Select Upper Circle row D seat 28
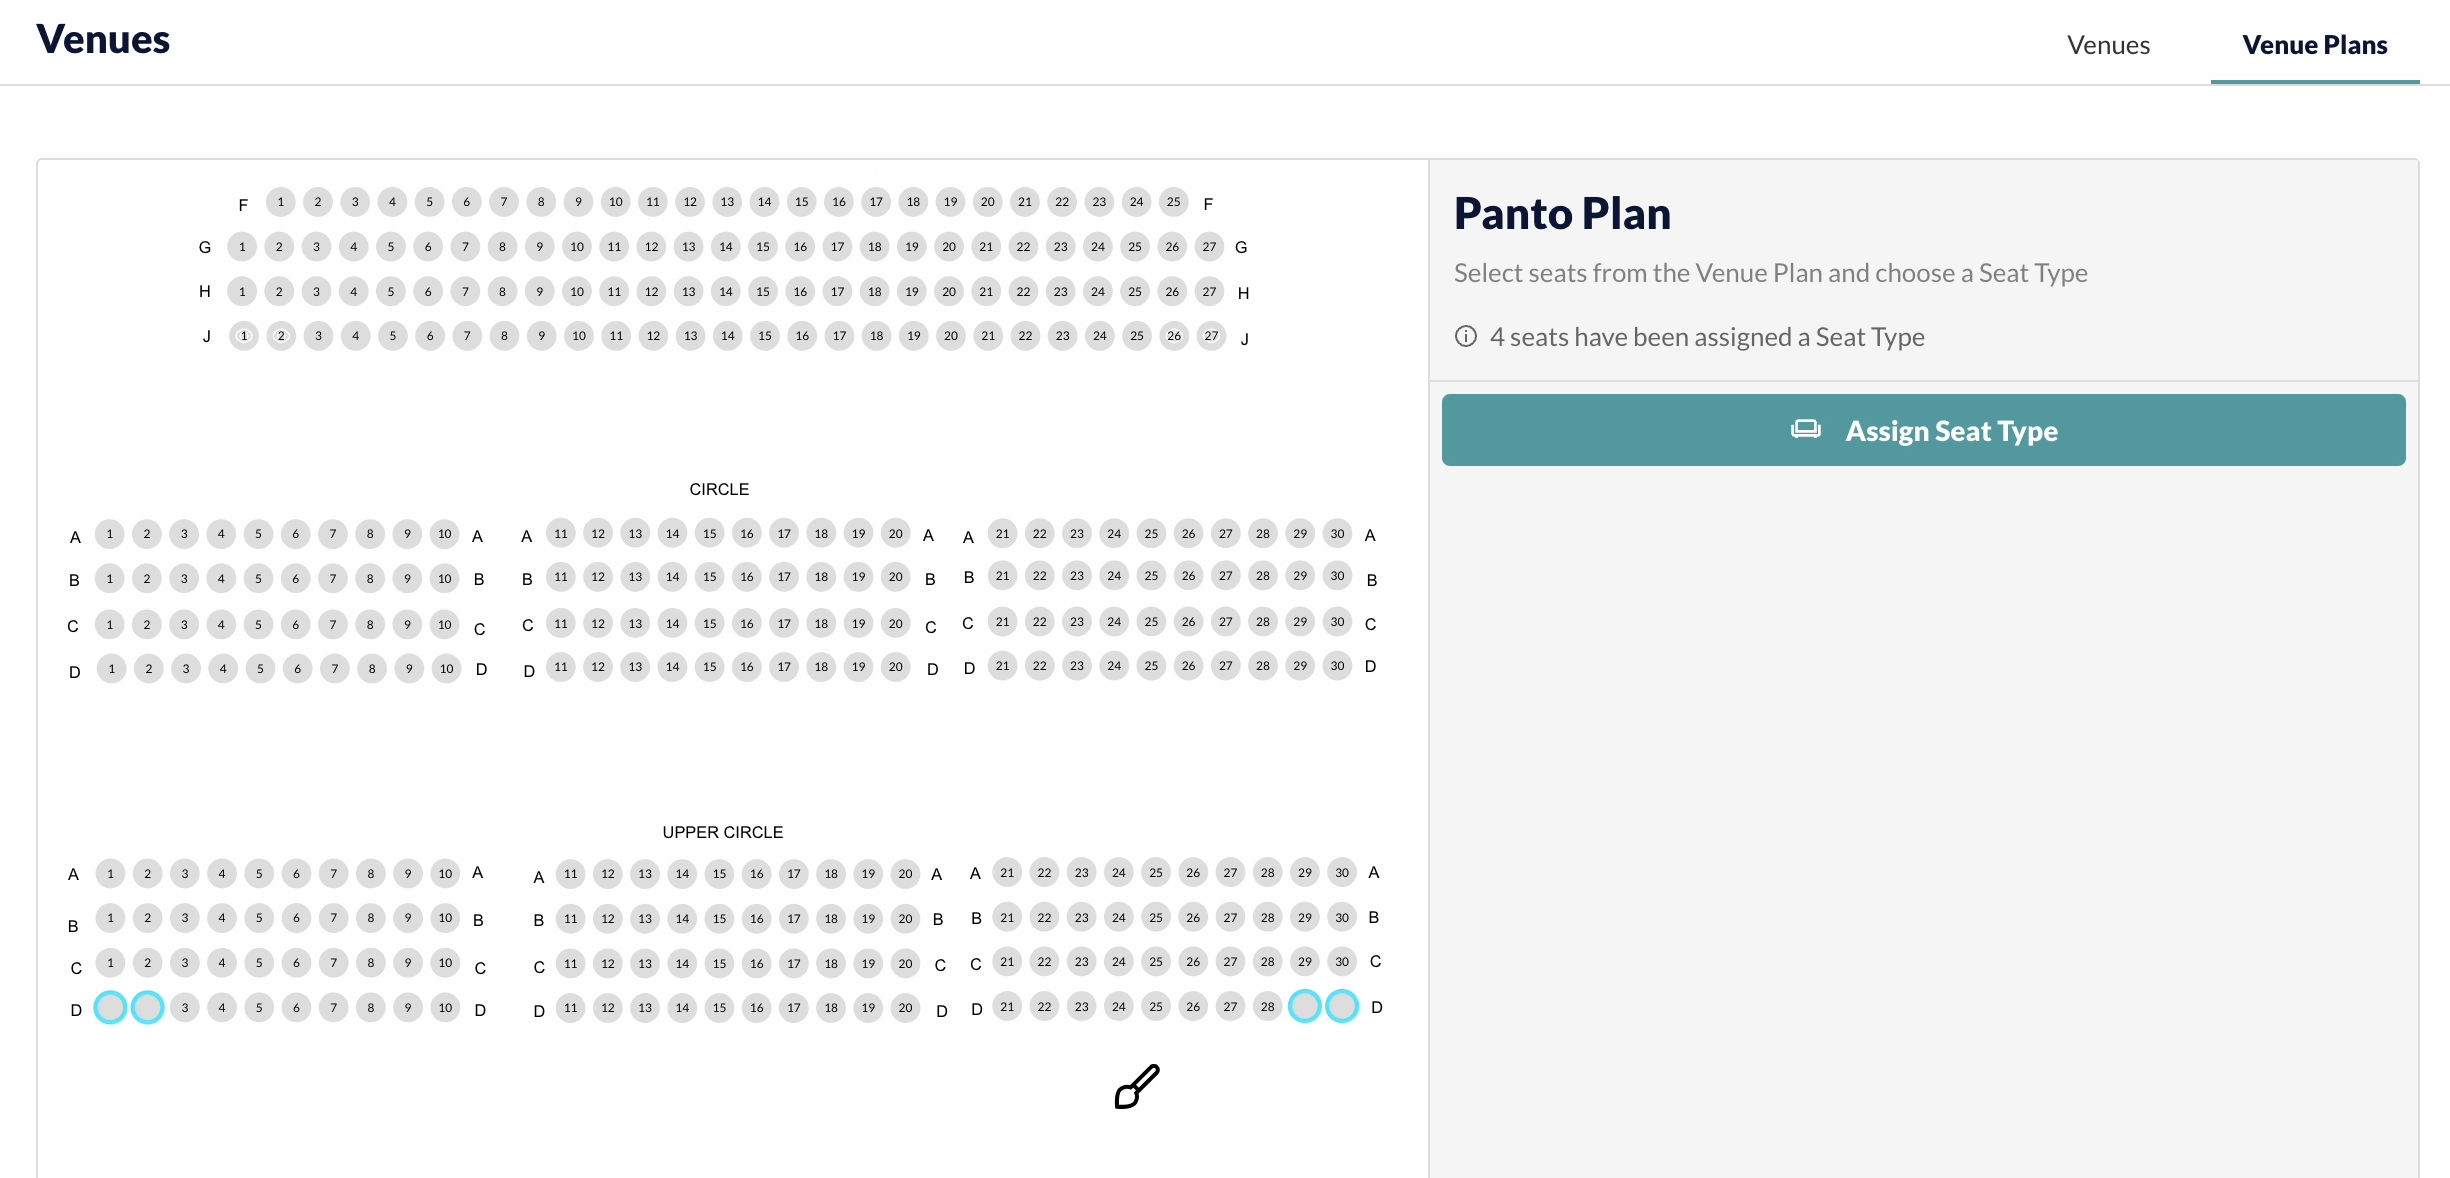This screenshot has height=1178, width=2450. tap(1267, 1007)
